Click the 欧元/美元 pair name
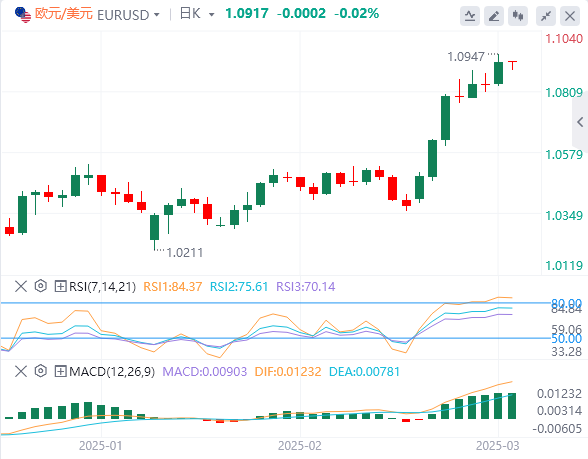Viewport: 588px width, 459px height. pos(63,14)
